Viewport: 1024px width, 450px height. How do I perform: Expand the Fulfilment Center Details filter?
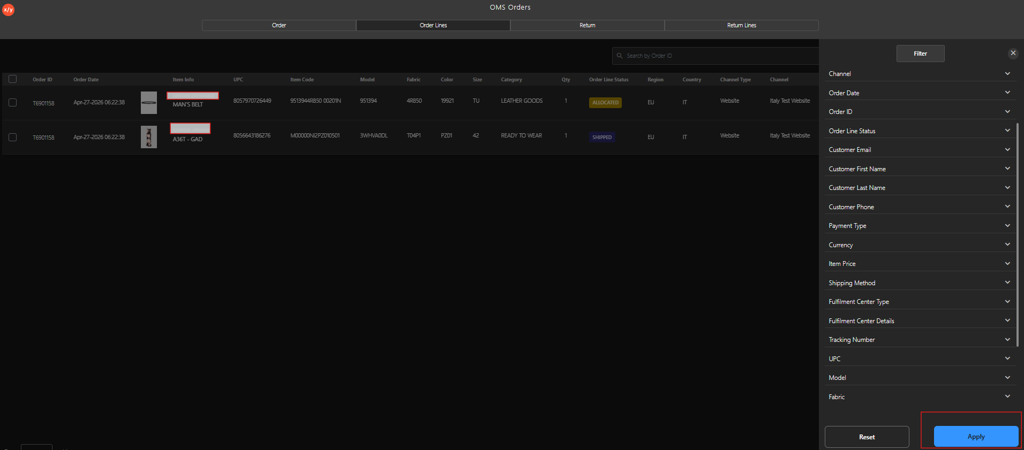coord(920,321)
